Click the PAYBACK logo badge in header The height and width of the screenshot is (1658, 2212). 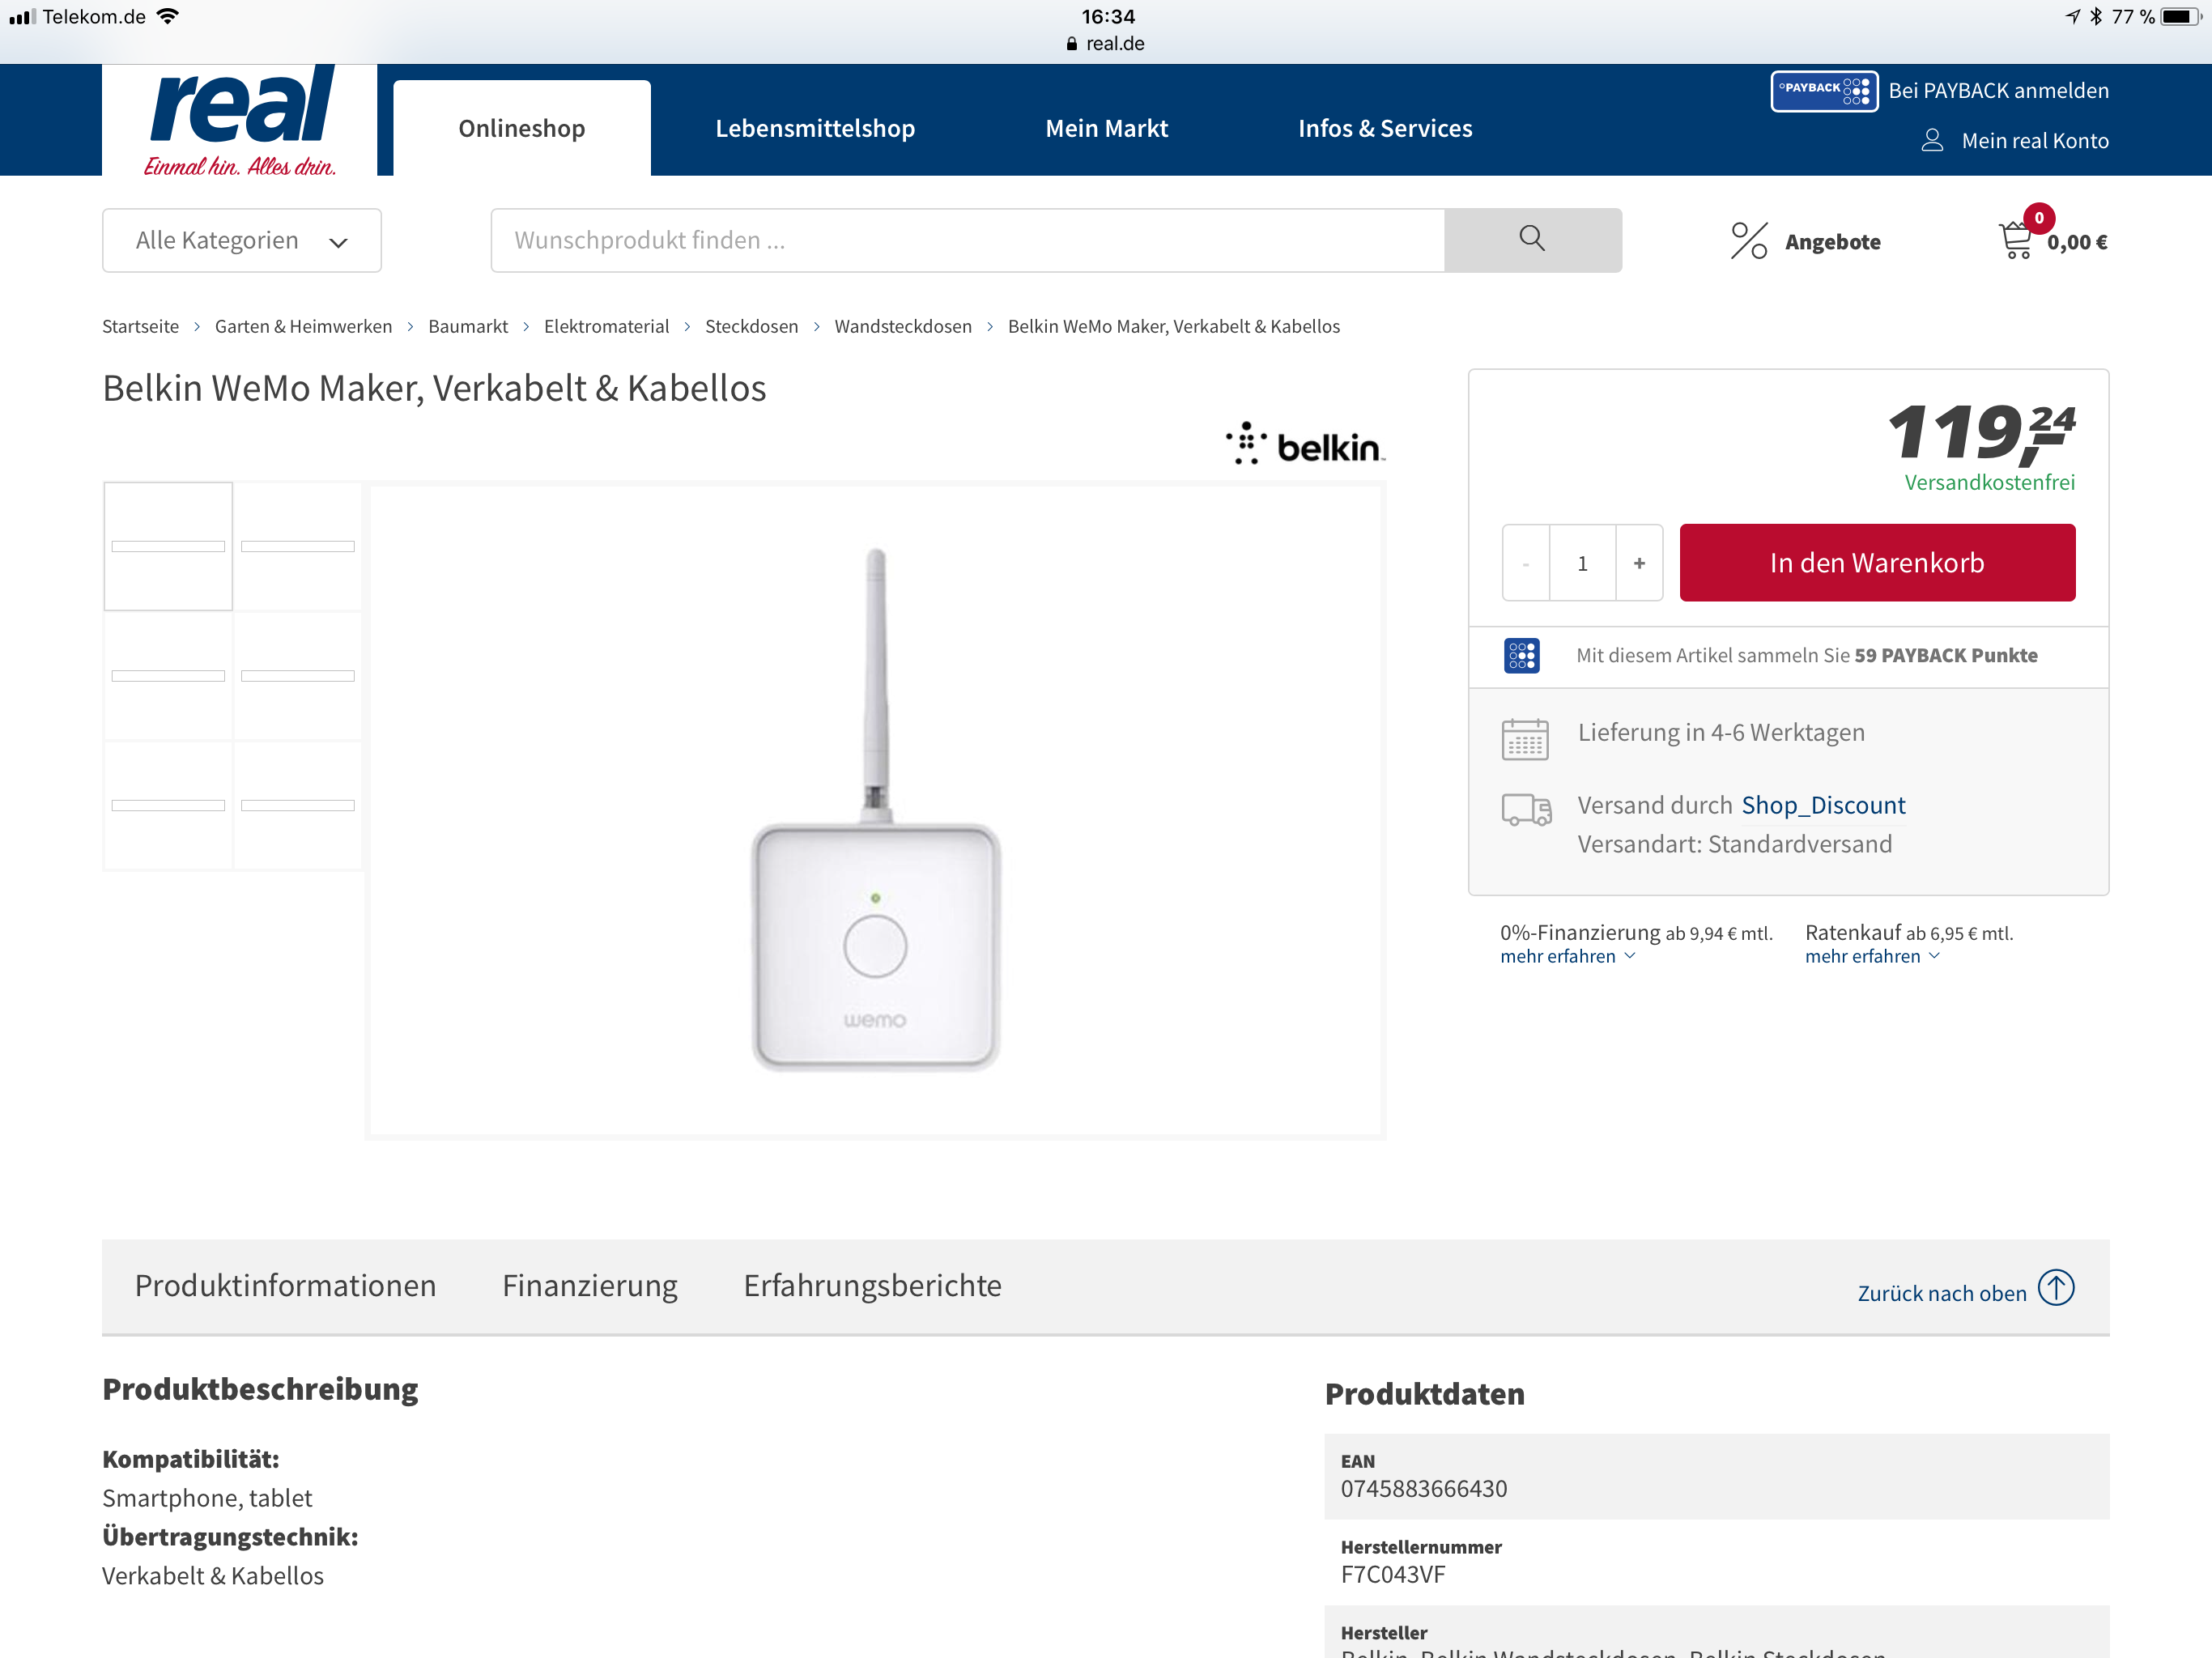click(x=1824, y=91)
